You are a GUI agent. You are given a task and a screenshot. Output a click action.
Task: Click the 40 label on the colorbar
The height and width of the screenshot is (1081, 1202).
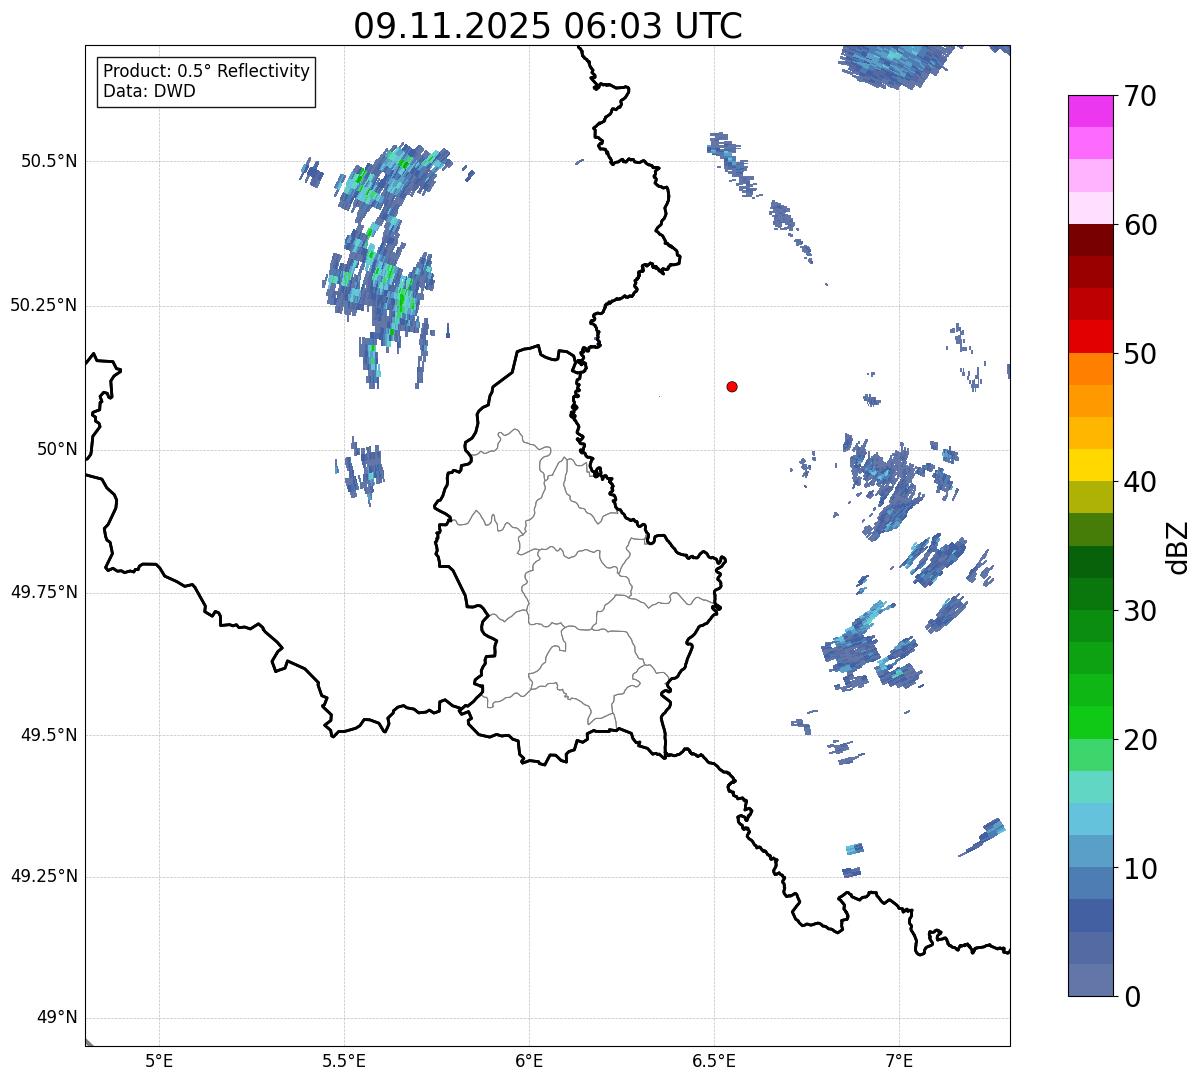(1140, 482)
